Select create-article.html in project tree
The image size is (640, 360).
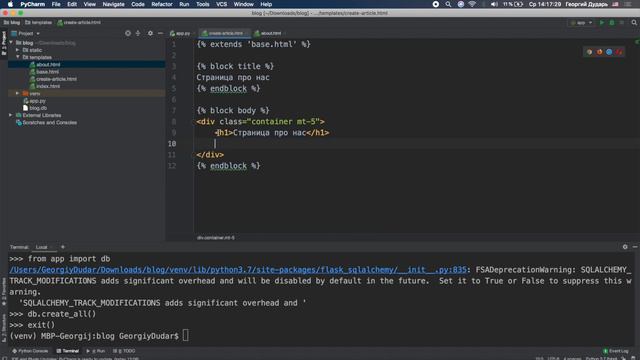tap(56, 79)
